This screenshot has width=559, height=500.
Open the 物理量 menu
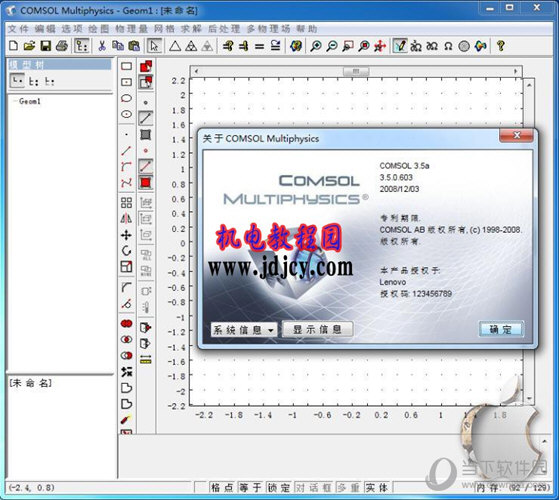132,29
